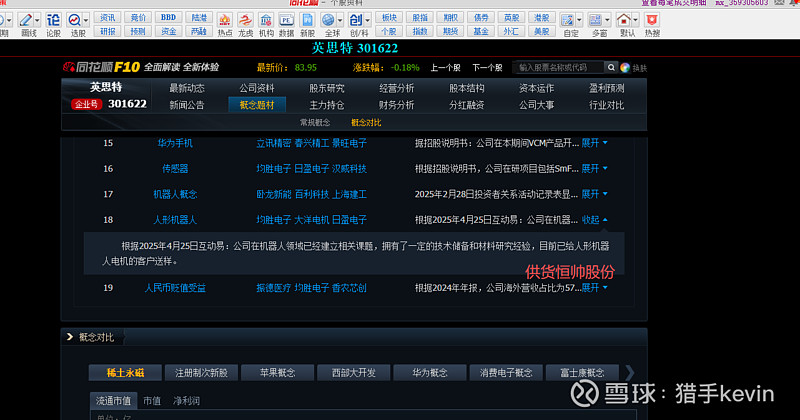
Task: Open the 创/科 dropdown arrow
Action: tap(367, 20)
